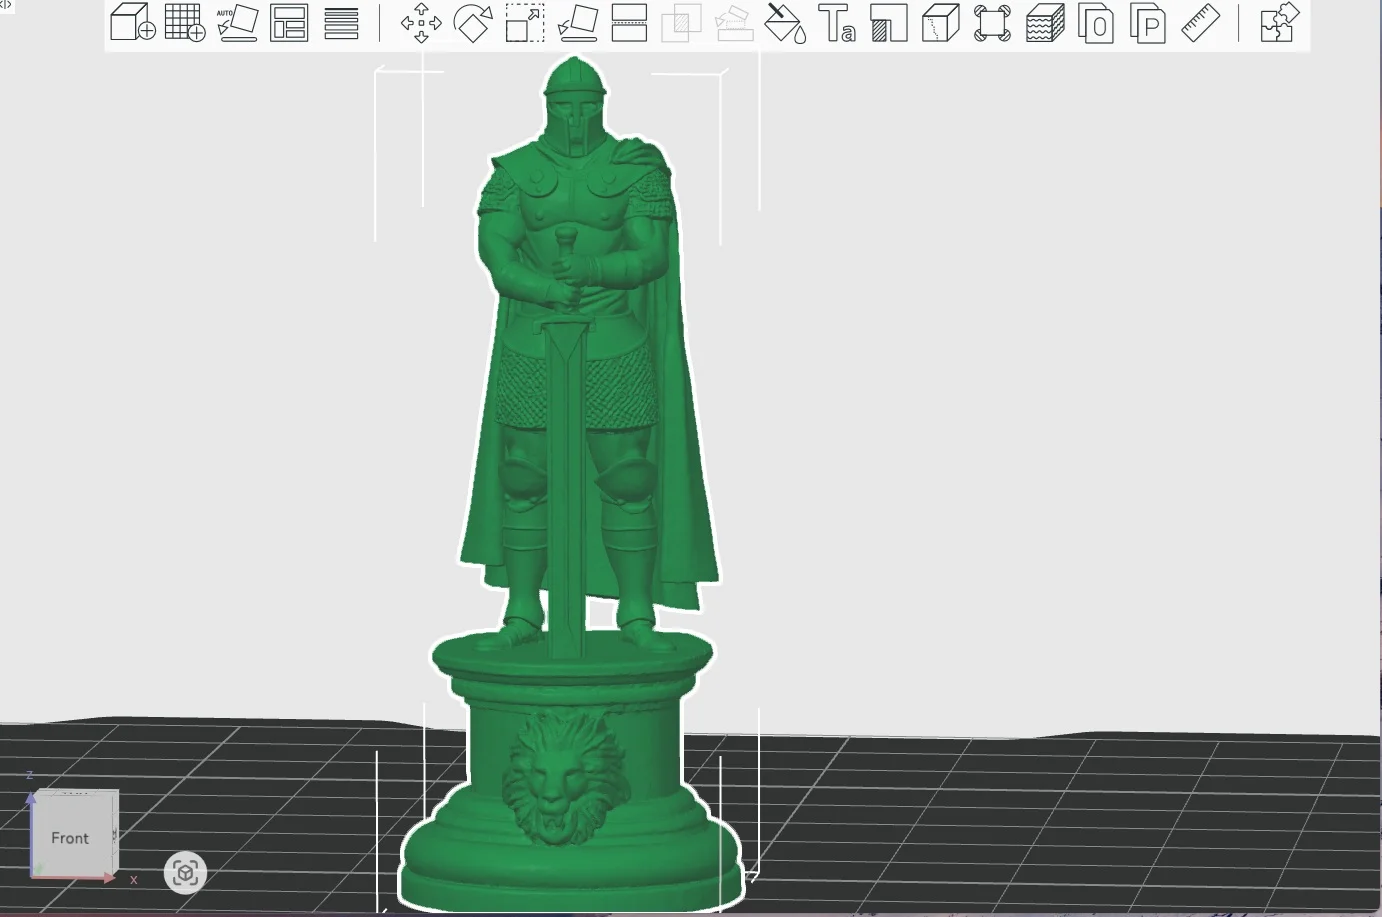The width and height of the screenshot is (1382, 917).
Task: Click the Front face of view cube
Action: click(70, 837)
